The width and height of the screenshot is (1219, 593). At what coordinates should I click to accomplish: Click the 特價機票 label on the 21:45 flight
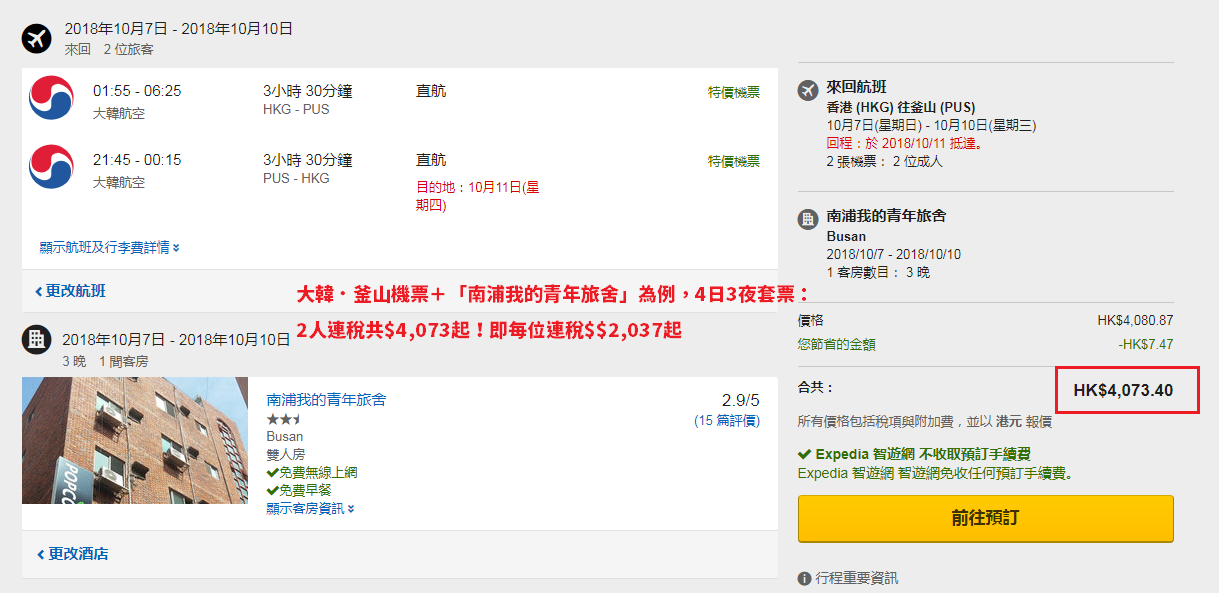(x=734, y=161)
